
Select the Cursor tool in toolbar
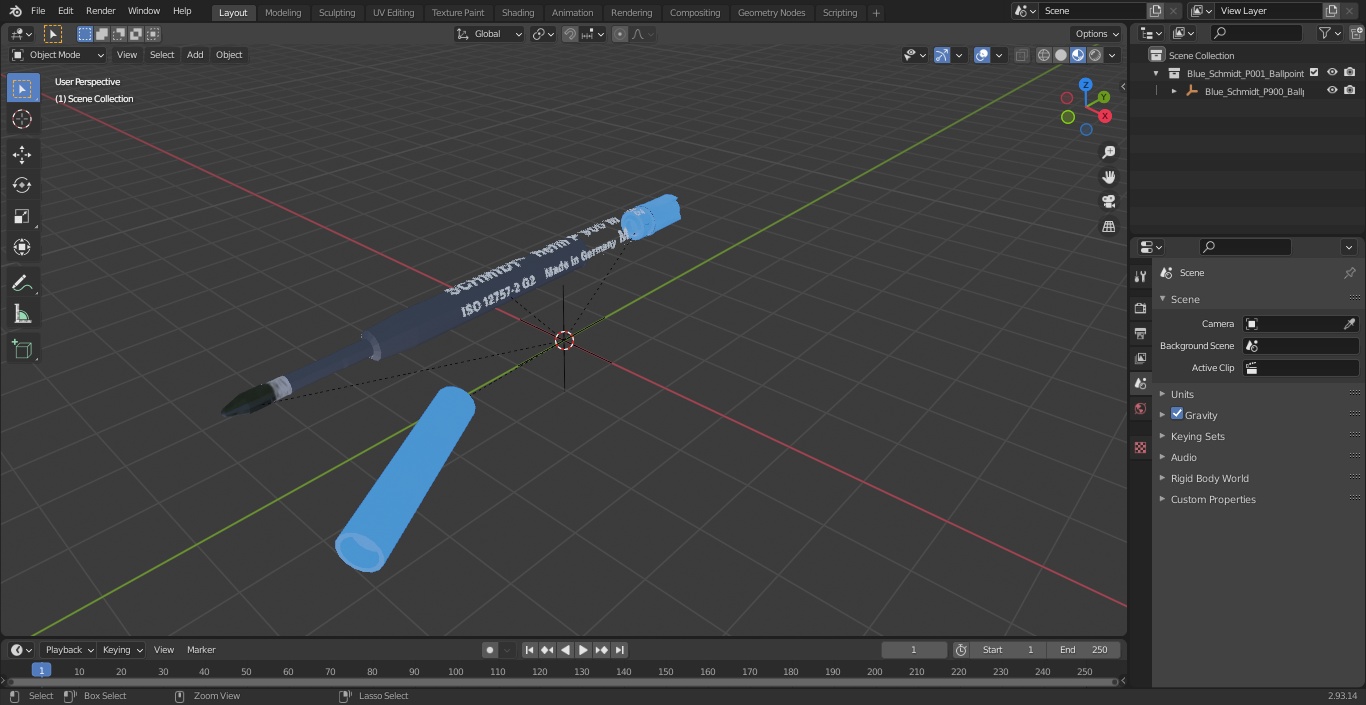pyautogui.click(x=22, y=119)
